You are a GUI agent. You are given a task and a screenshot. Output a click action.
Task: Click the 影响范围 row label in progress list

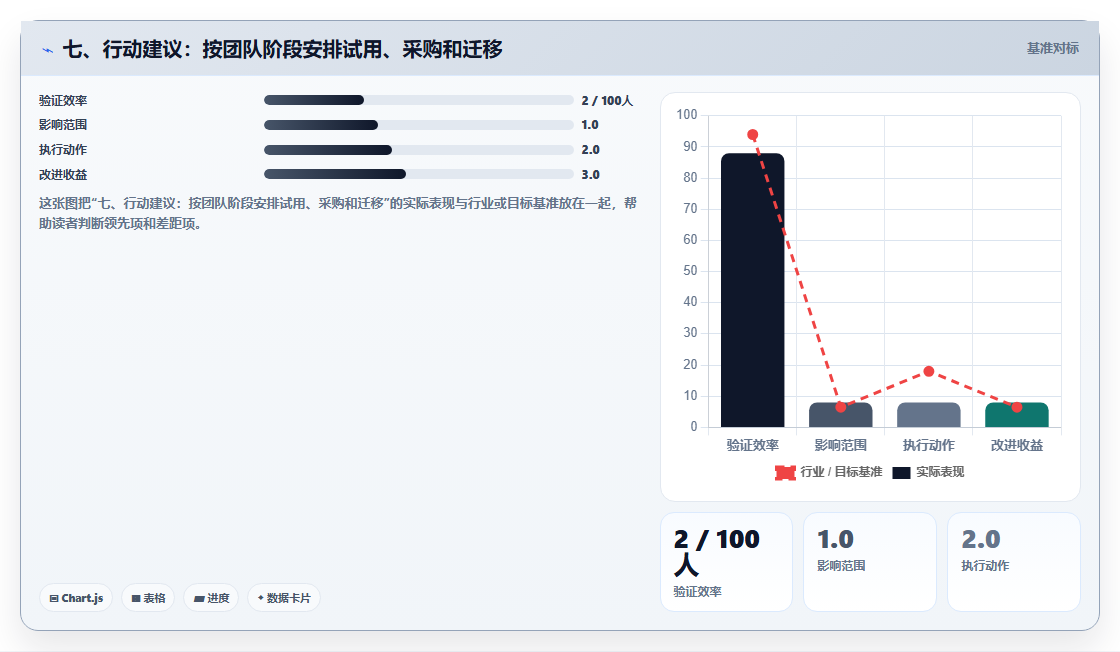(63, 125)
